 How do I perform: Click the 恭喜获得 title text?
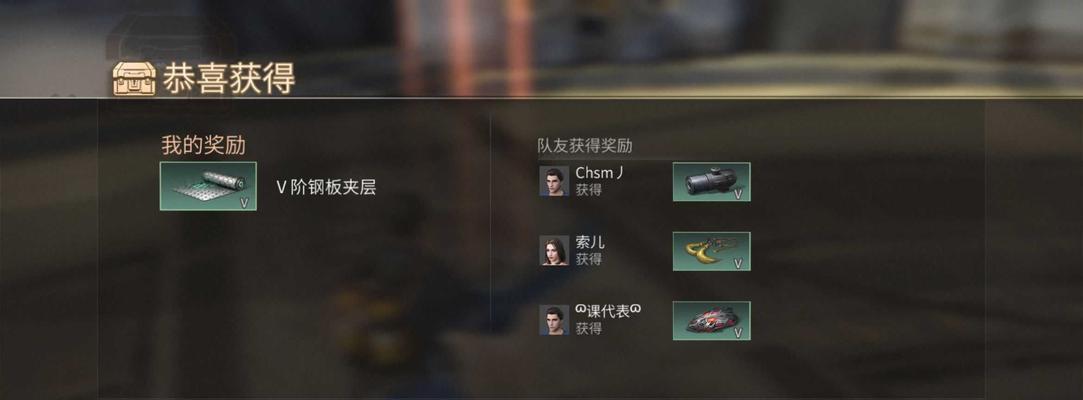[x=229, y=78]
